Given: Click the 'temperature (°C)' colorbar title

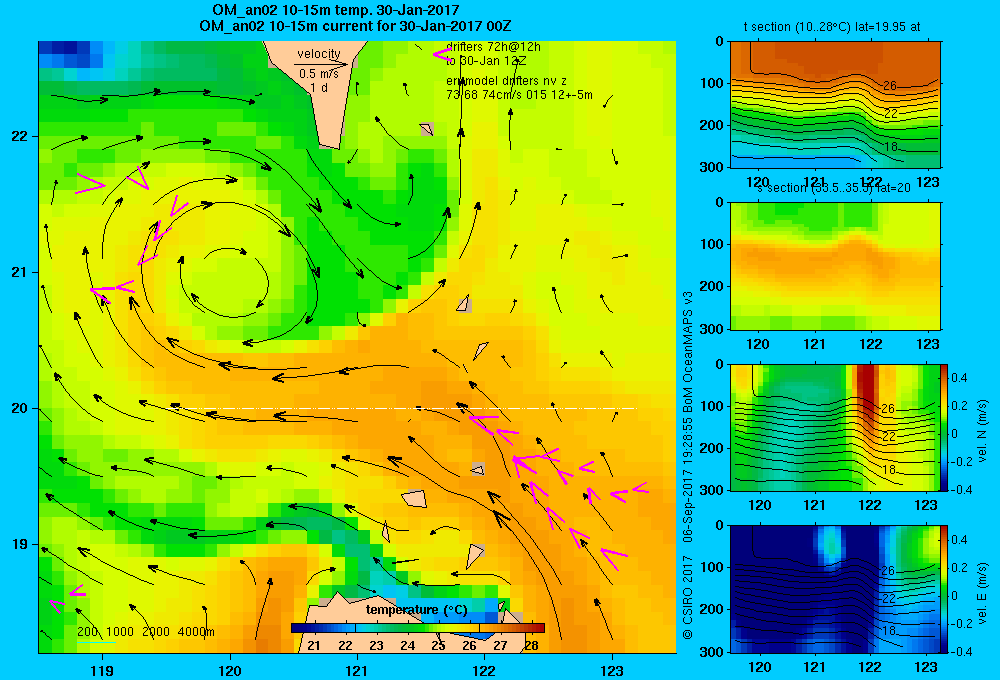Looking at the screenshot, I should click(x=416, y=610).
